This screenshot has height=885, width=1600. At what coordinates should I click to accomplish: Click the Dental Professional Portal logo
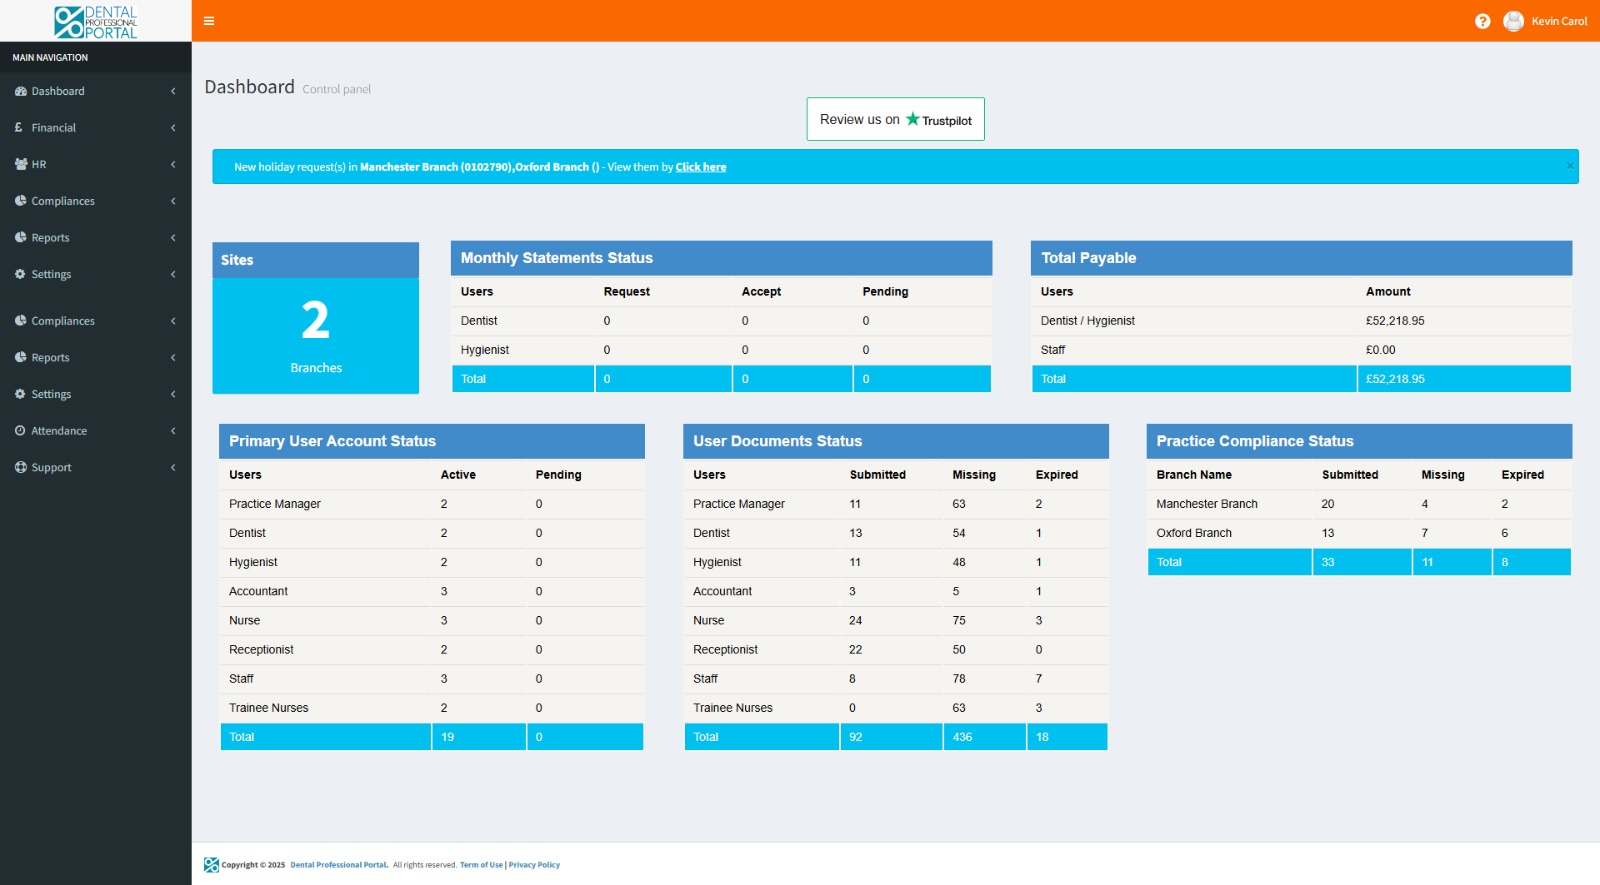pos(95,21)
